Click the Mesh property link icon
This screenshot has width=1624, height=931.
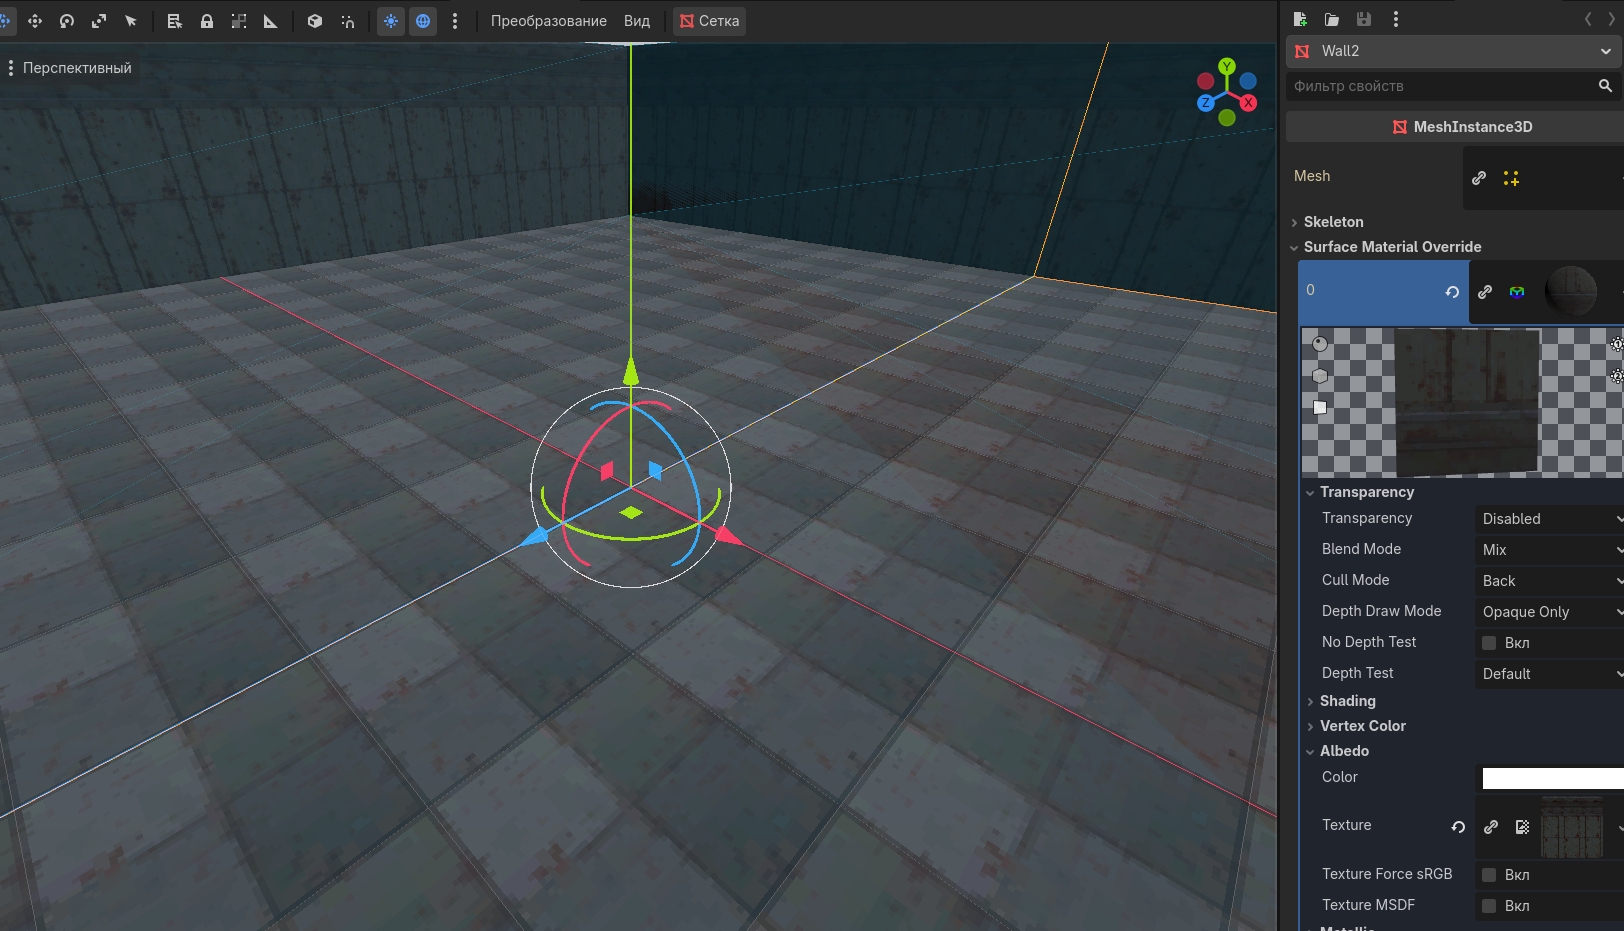click(x=1479, y=178)
